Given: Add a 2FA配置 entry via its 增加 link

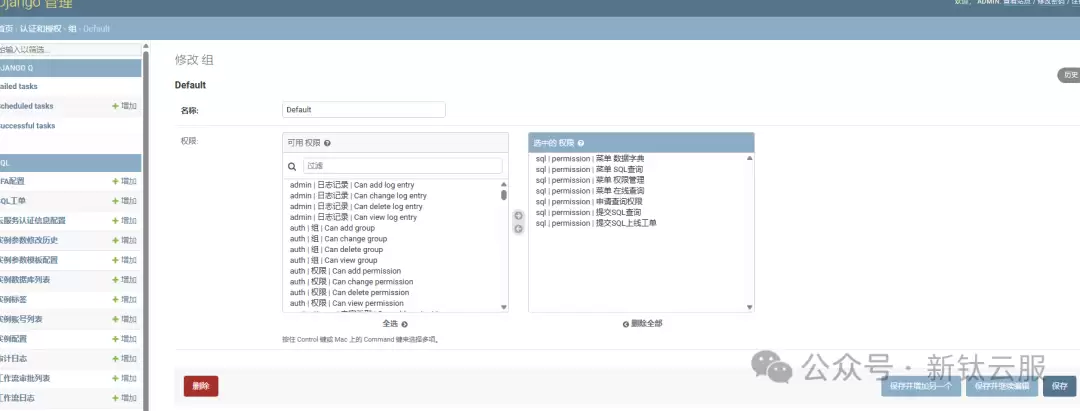Looking at the screenshot, I should [x=125, y=181].
